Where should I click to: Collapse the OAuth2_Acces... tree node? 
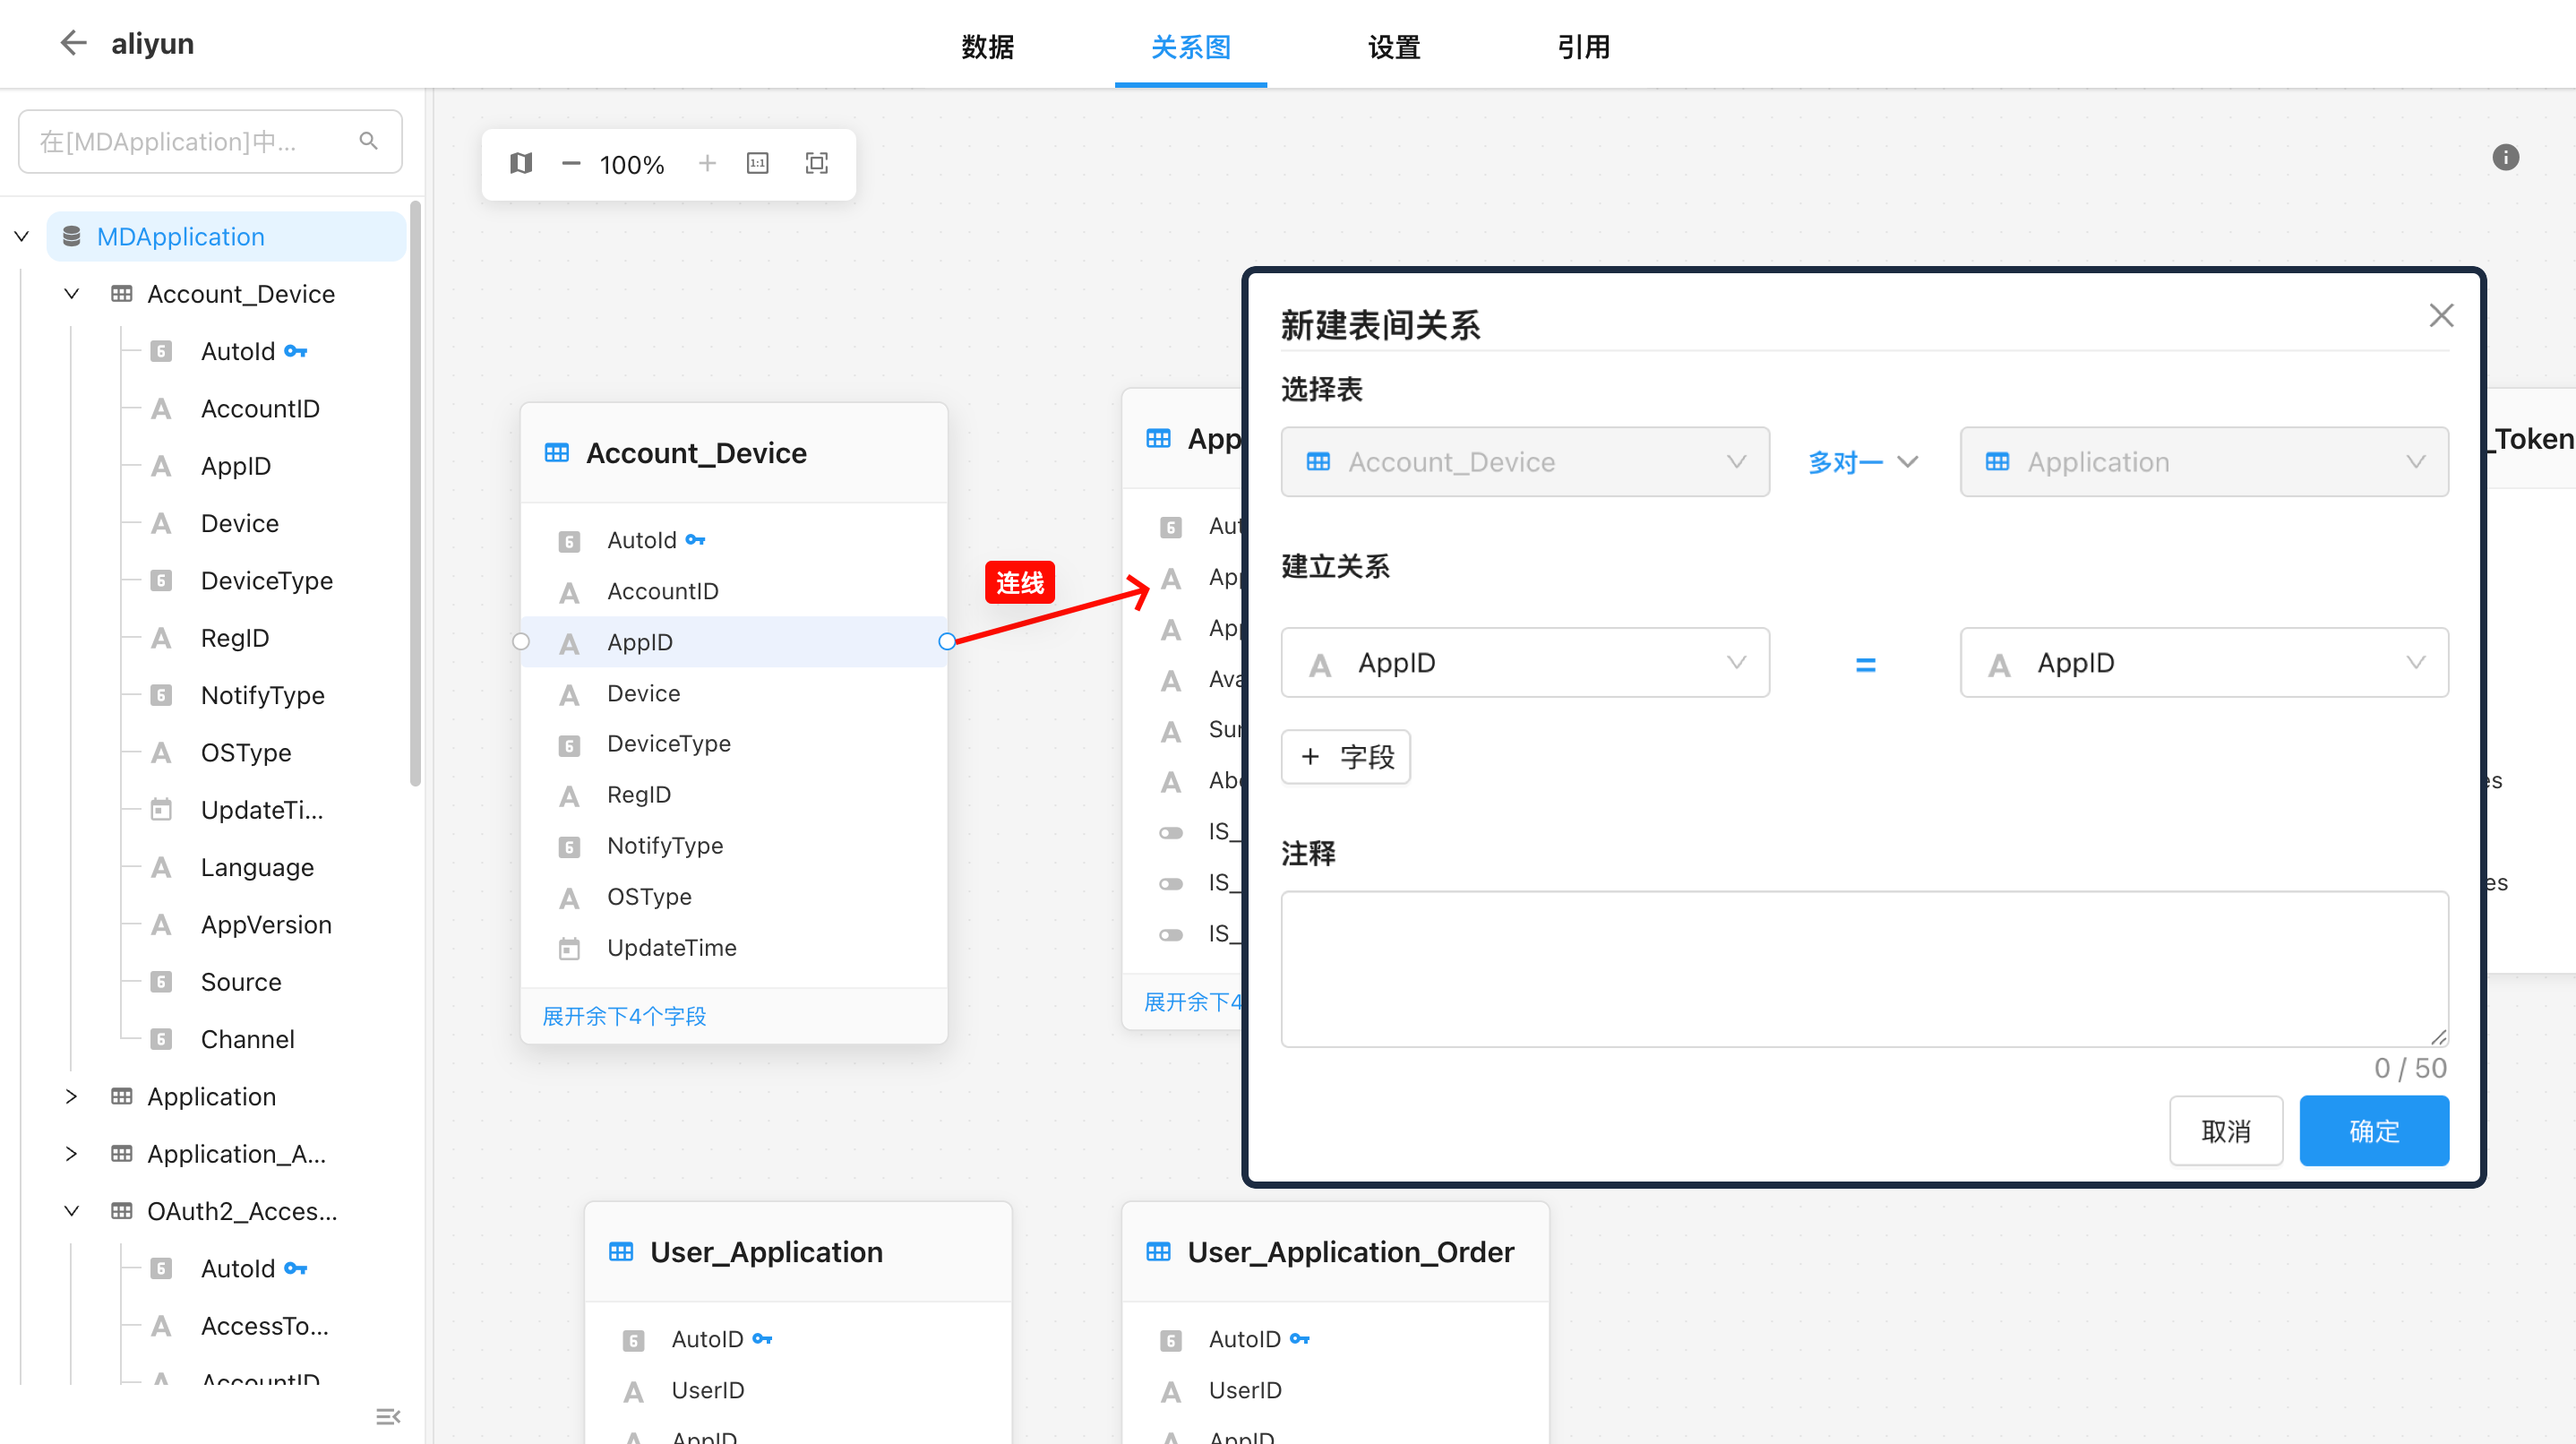pos(71,1210)
